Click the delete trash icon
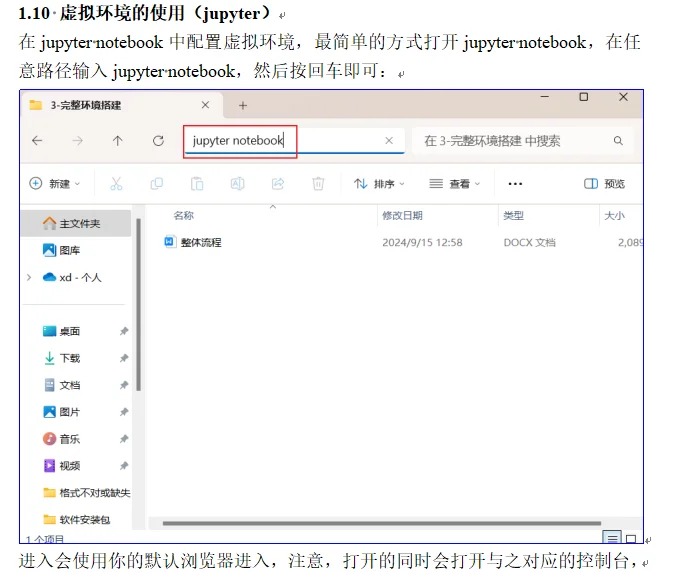680x572 pixels. (x=318, y=184)
